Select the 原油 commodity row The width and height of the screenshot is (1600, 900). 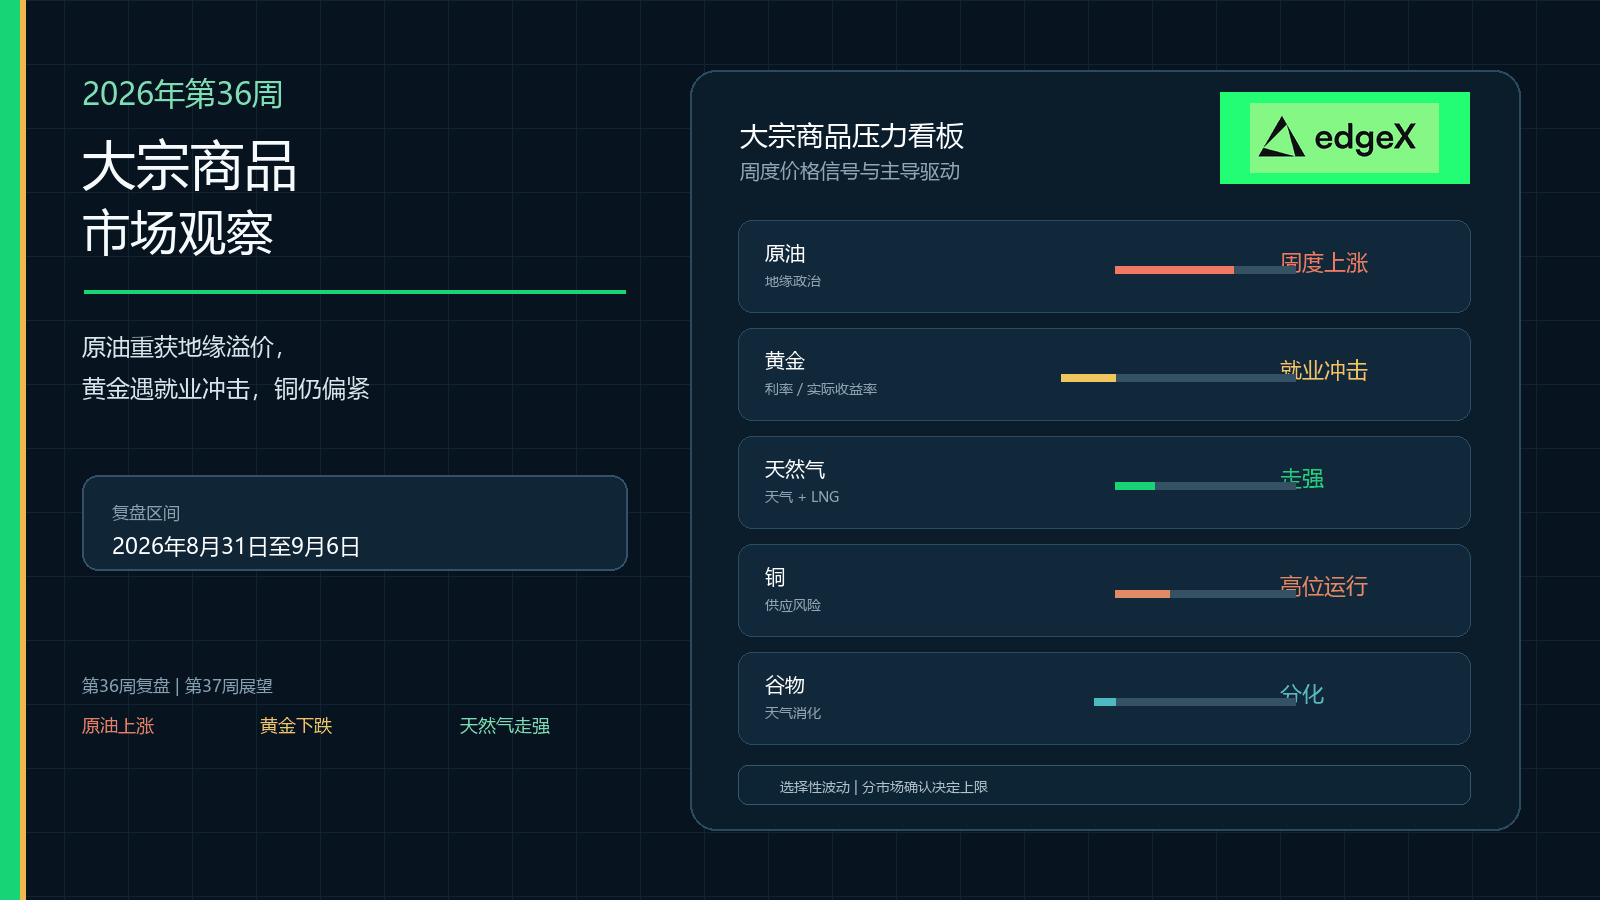pyautogui.click(x=1104, y=266)
